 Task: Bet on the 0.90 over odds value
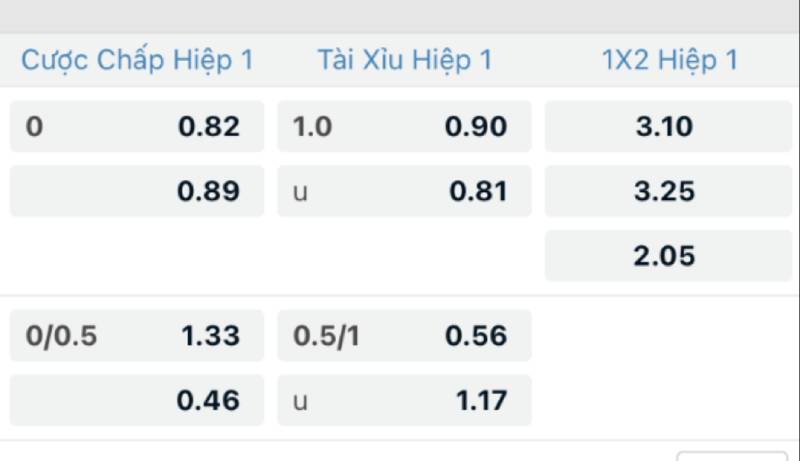coord(476,127)
